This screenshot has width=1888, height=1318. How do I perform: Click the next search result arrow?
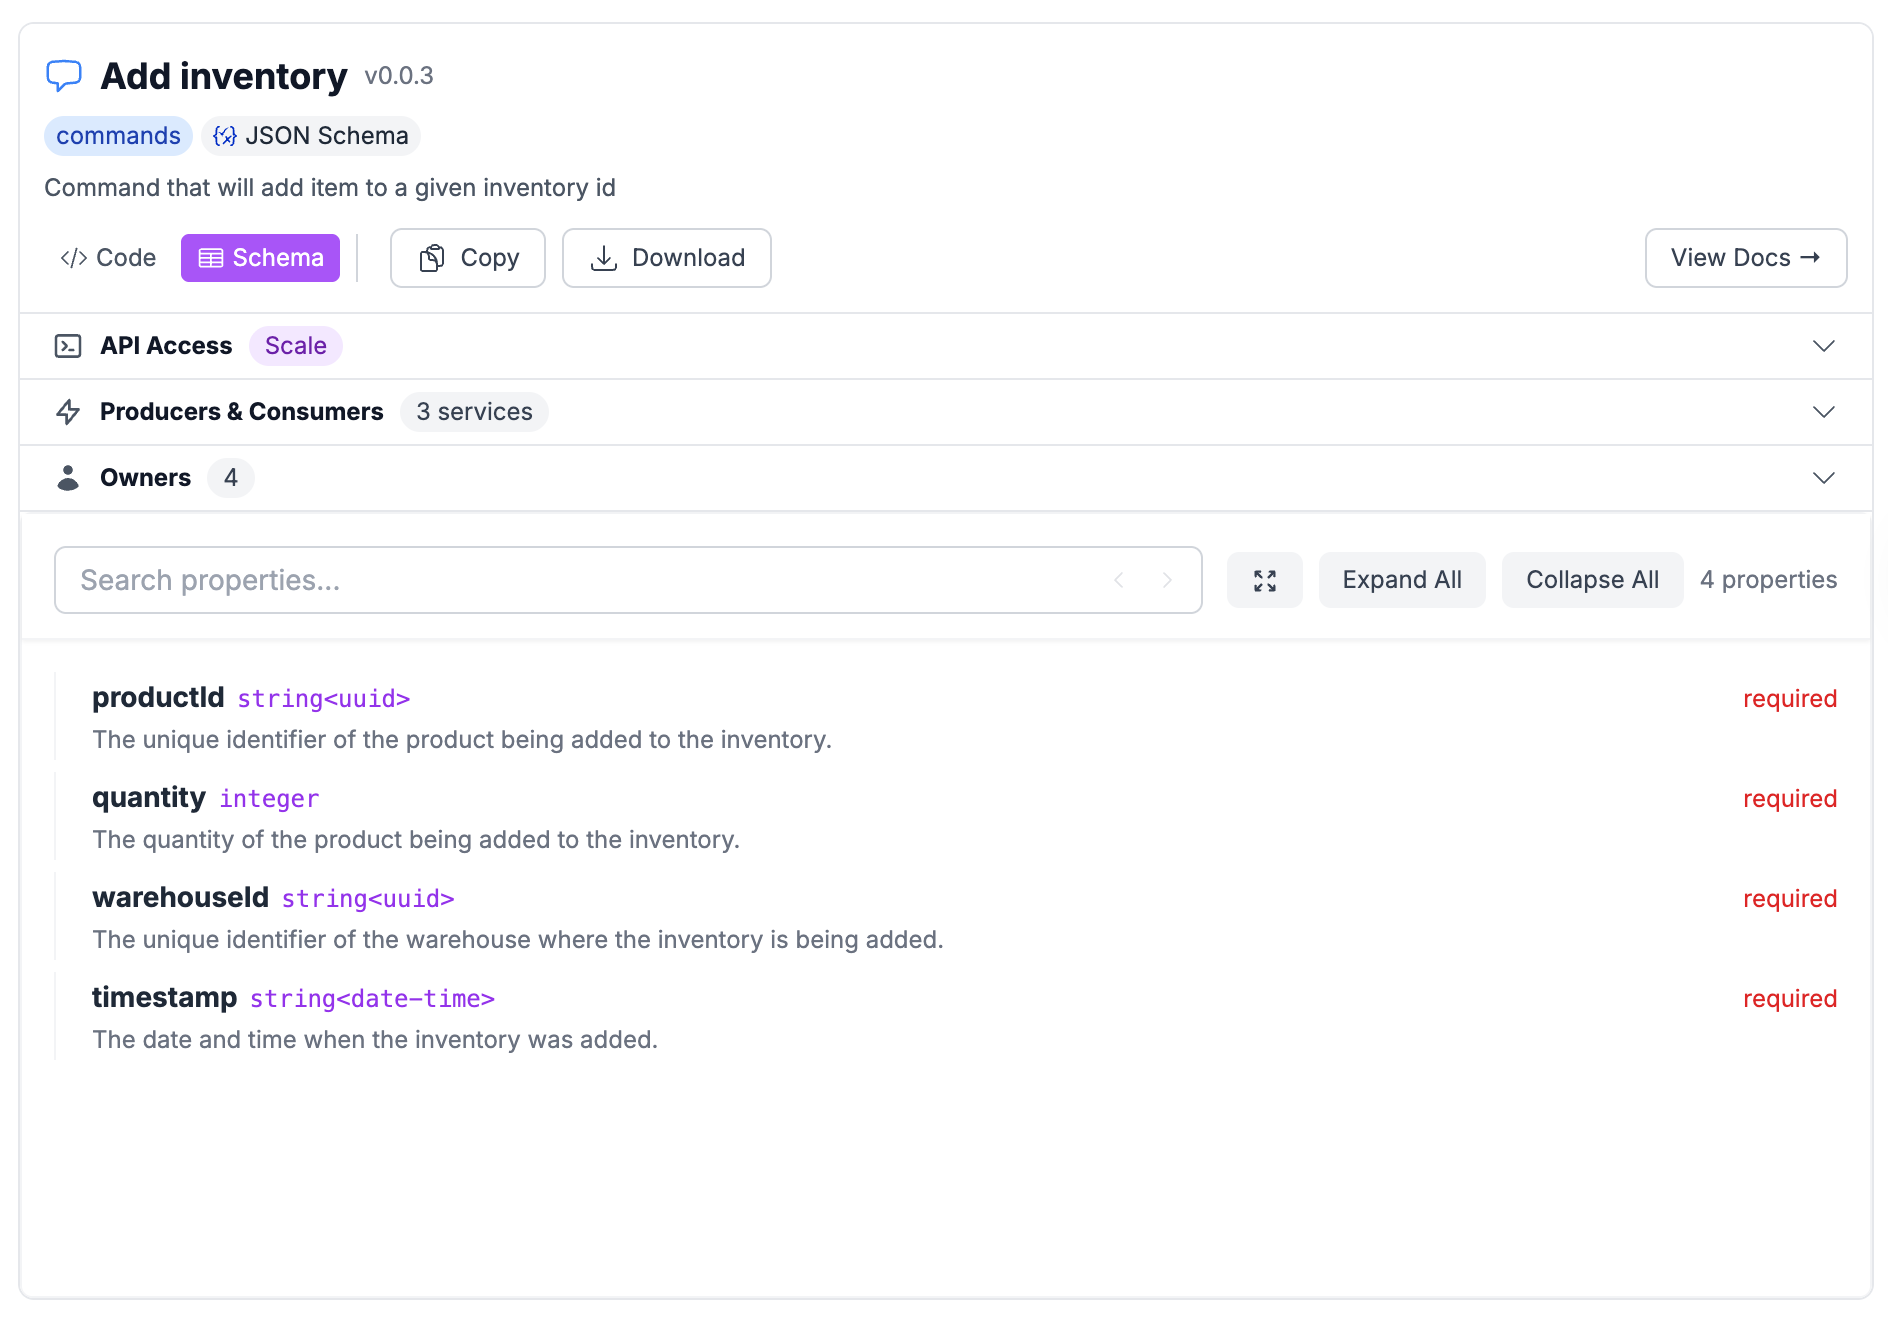point(1168,579)
